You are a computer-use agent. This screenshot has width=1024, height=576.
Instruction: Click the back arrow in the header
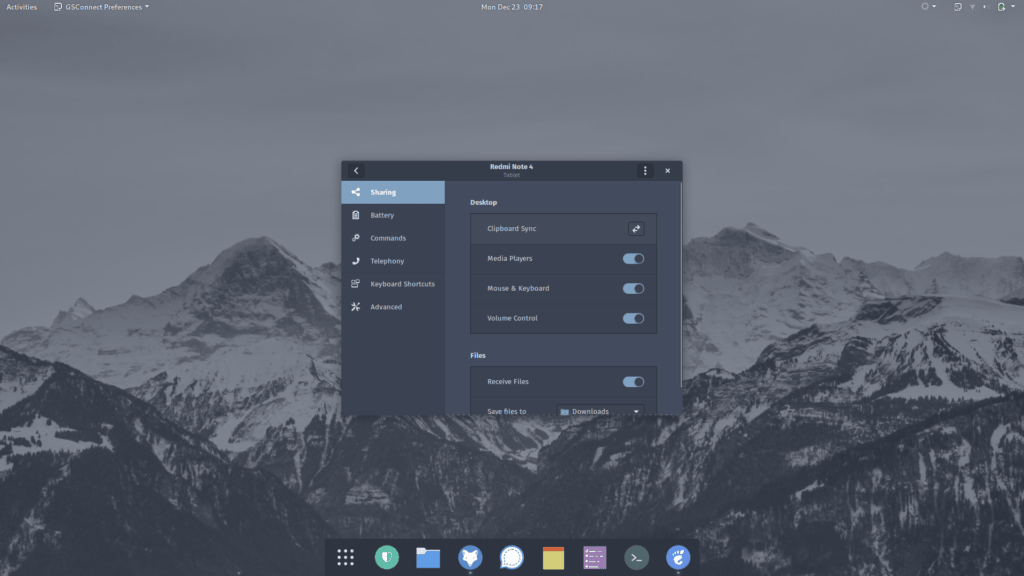tap(356, 171)
